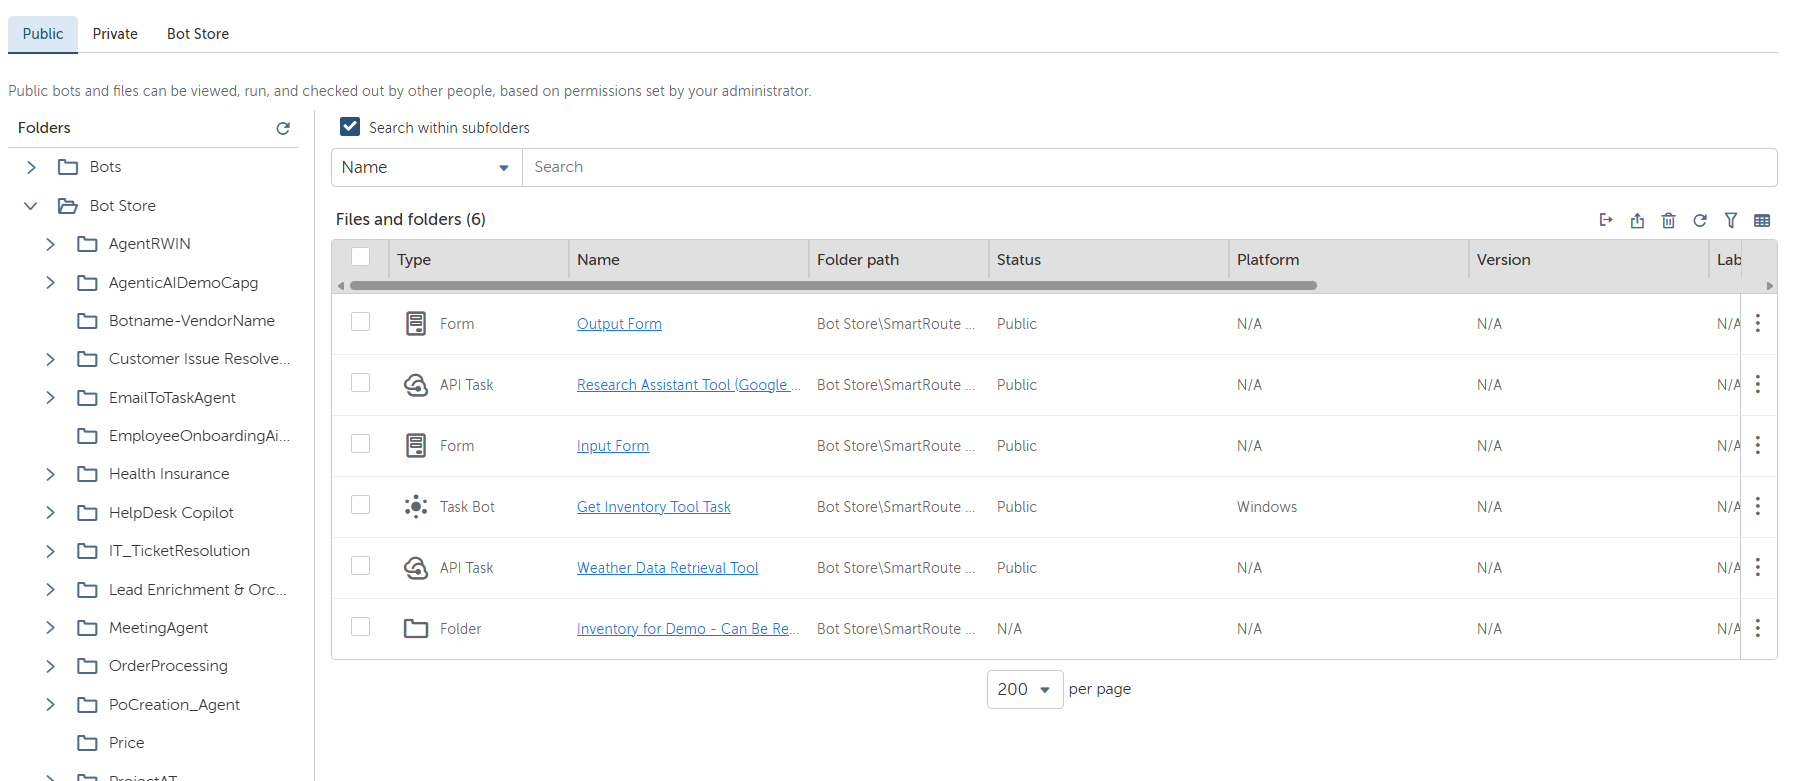The height and width of the screenshot is (781, 1810).
Task: Check the box for Get Inventory Tool Task
Action: pos(361,505)
